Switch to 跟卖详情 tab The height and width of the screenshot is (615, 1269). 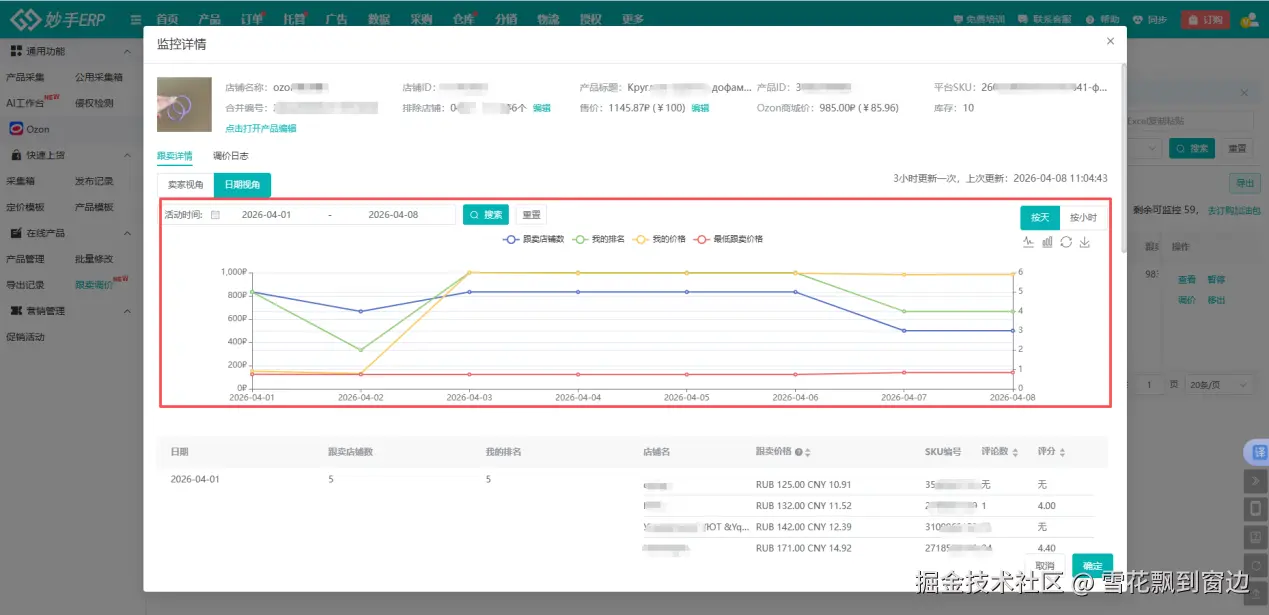(x=175, y=156)
